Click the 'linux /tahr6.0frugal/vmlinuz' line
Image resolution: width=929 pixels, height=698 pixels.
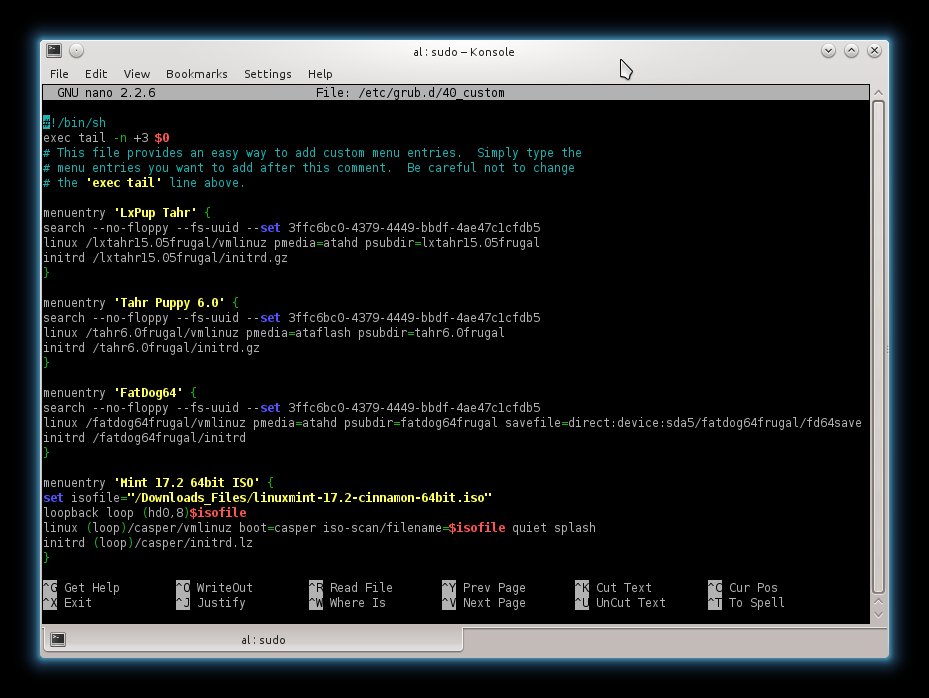tap(274, 333)
